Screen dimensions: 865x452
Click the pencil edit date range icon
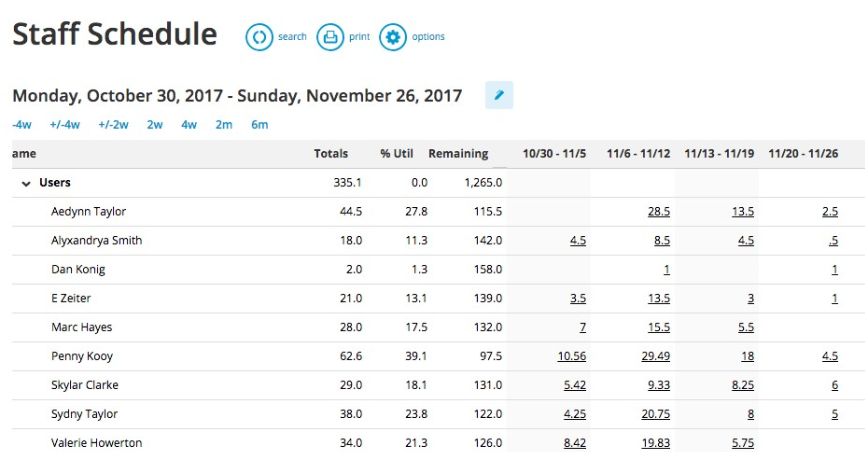[499, 95]
